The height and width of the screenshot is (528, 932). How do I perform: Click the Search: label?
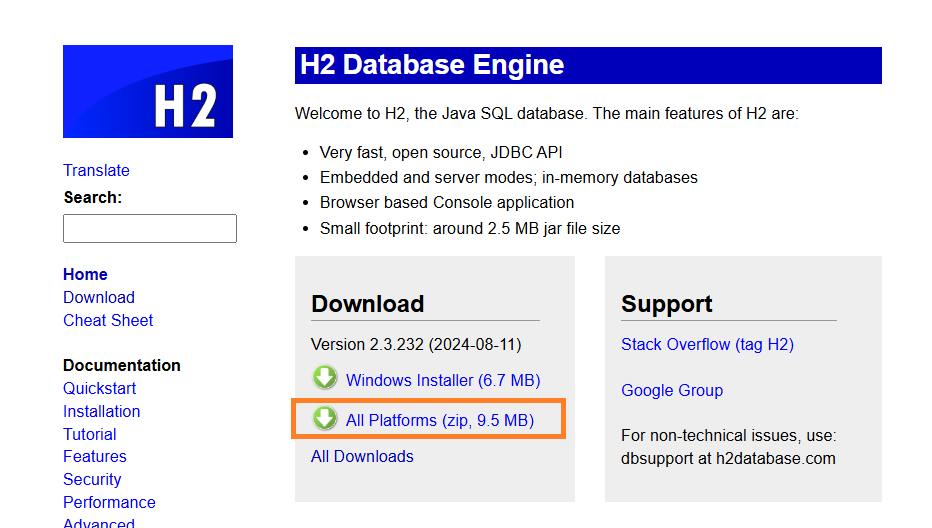click(93, 197)
